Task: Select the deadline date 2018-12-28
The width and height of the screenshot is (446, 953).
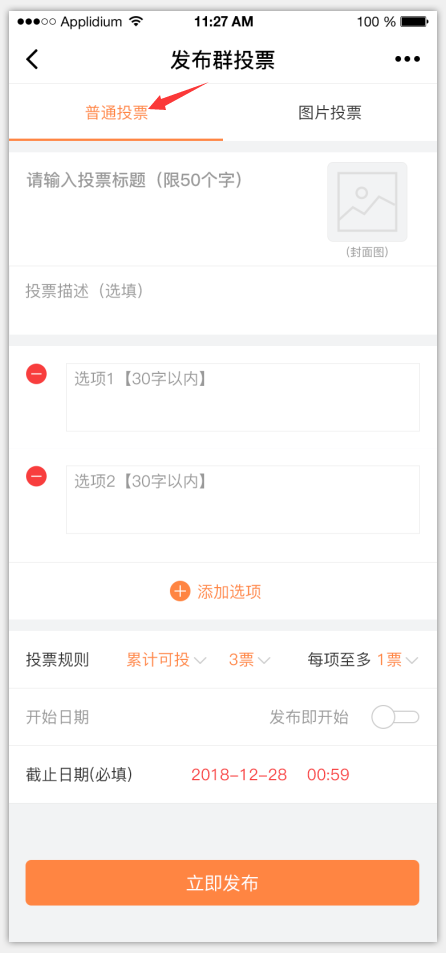Action: (x=239, y=775)
